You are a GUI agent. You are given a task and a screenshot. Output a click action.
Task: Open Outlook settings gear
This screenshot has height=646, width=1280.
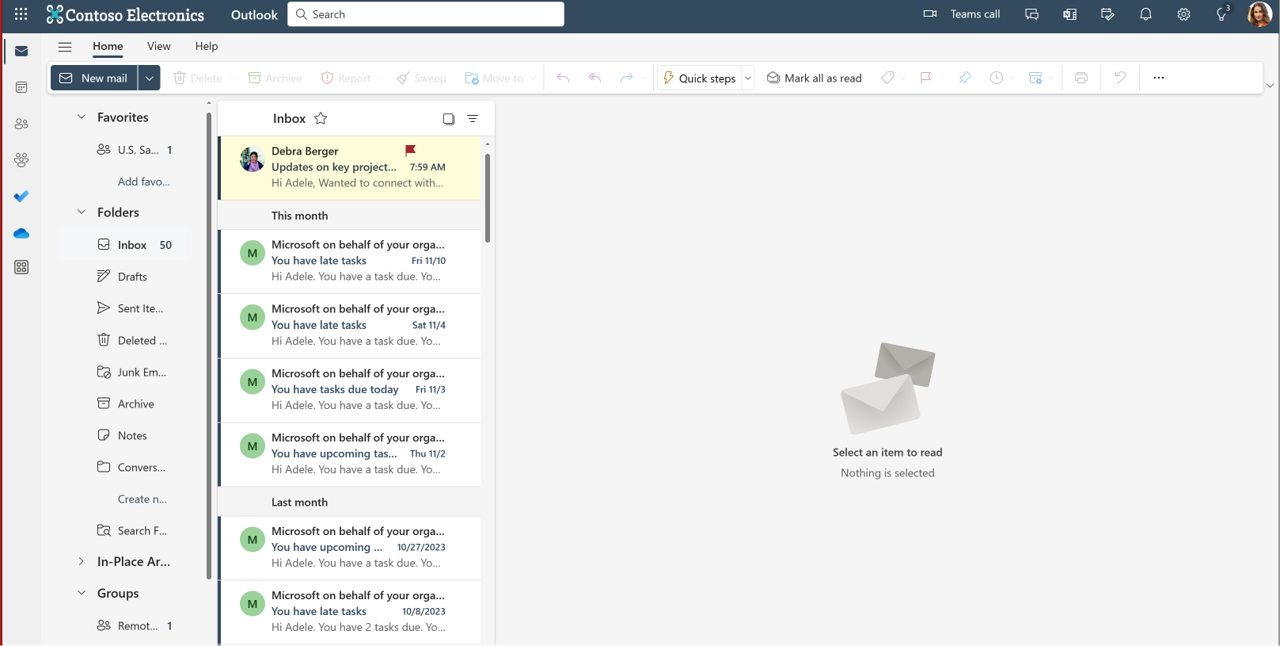pyautogui.click(x=1183, y=14)
